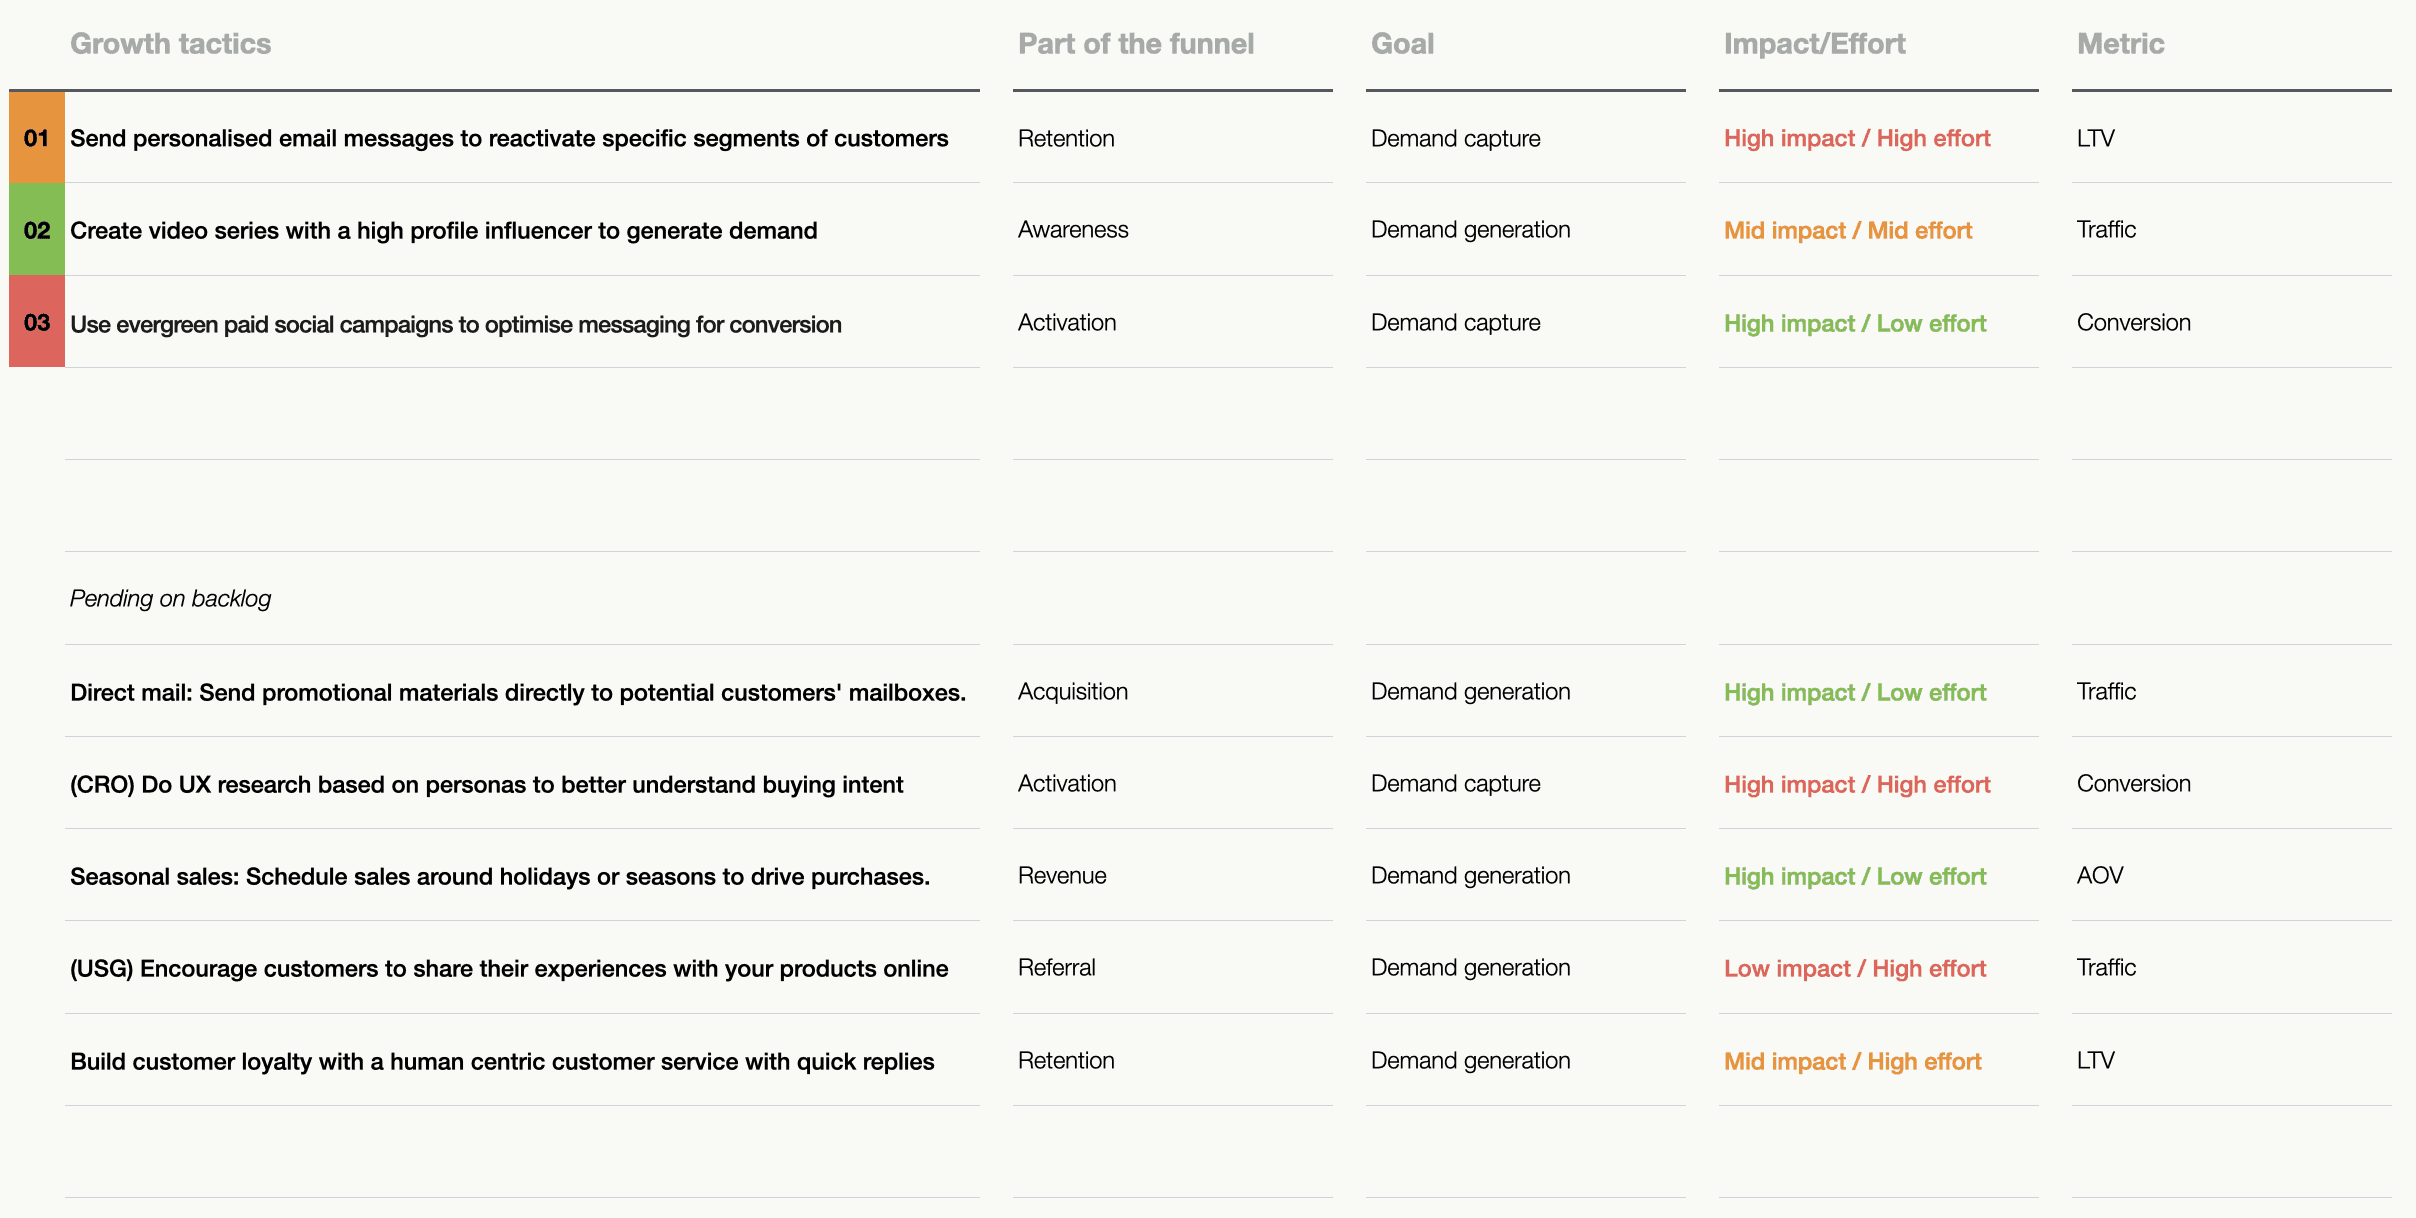The width and height of the screenshot is (2416, 1218).
Task: Select the AOV metric cell
Action: click(2099, 875)
